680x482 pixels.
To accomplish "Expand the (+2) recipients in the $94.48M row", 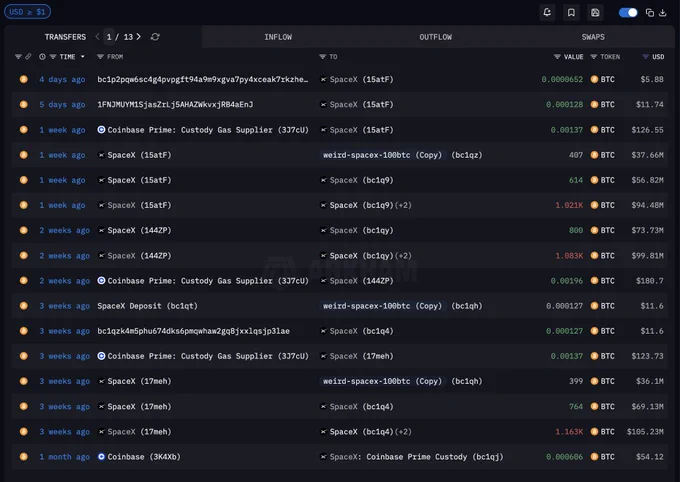I will click(403, 205).
